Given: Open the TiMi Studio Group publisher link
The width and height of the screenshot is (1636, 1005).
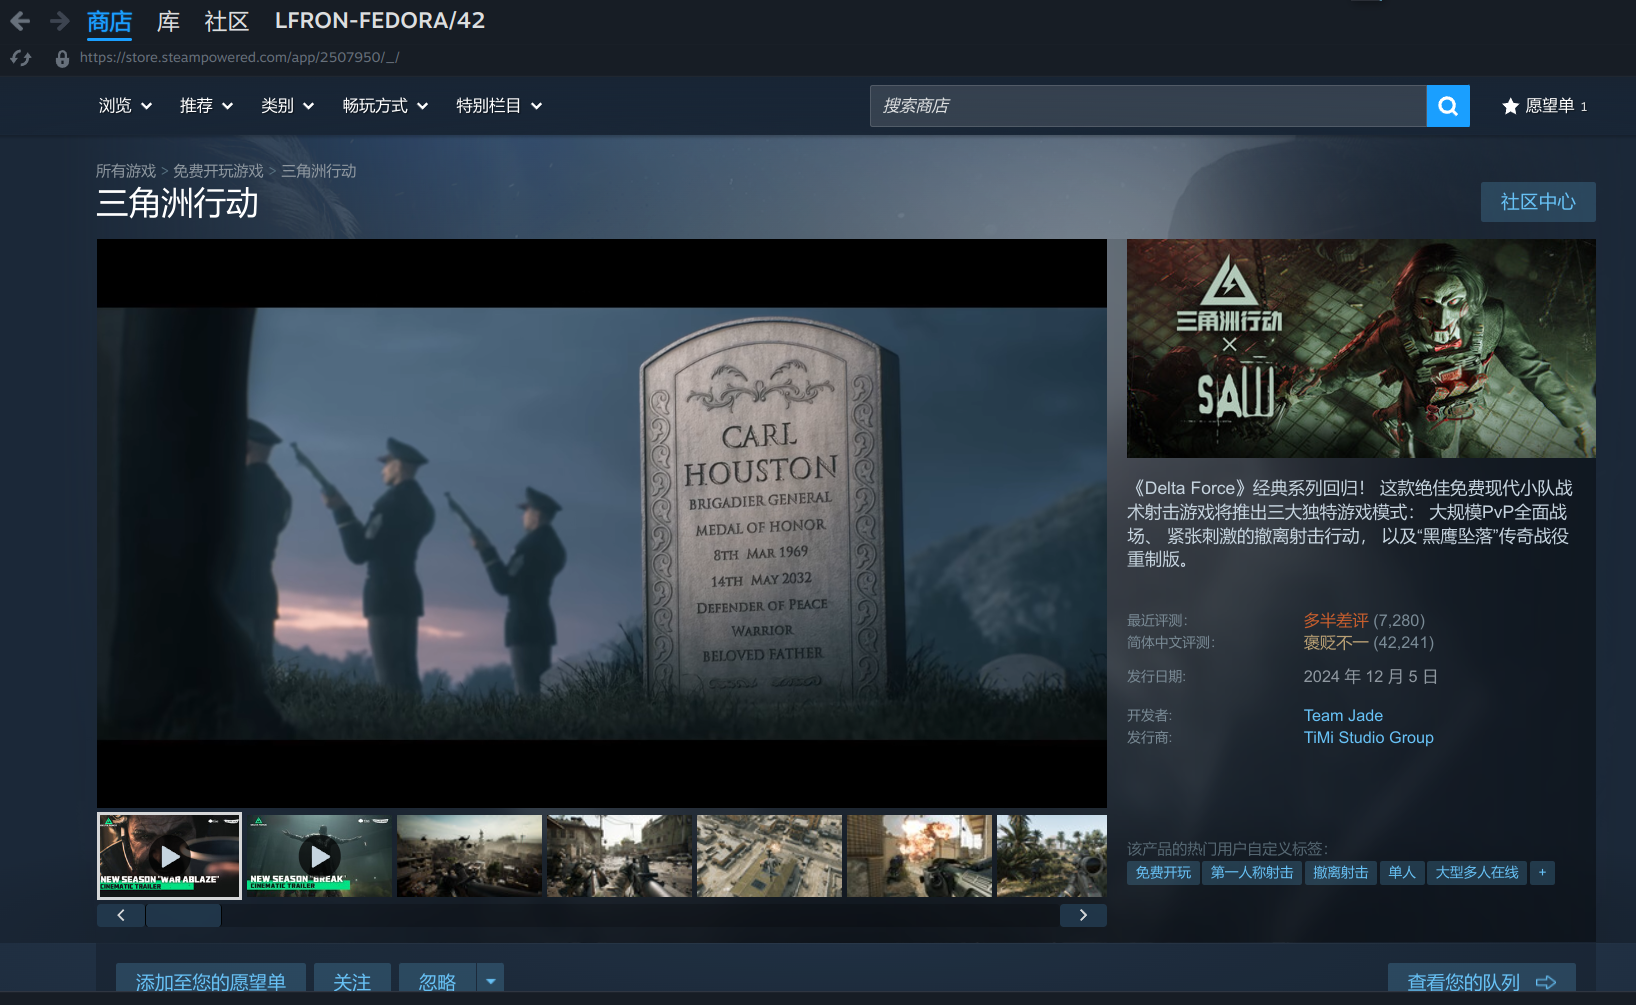Looking at the screenshot, I should coord(1368,738).
